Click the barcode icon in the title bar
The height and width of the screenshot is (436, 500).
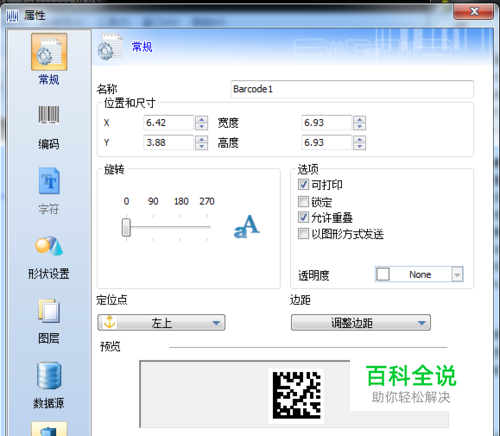pyautogui.click(x=12, y=15)
